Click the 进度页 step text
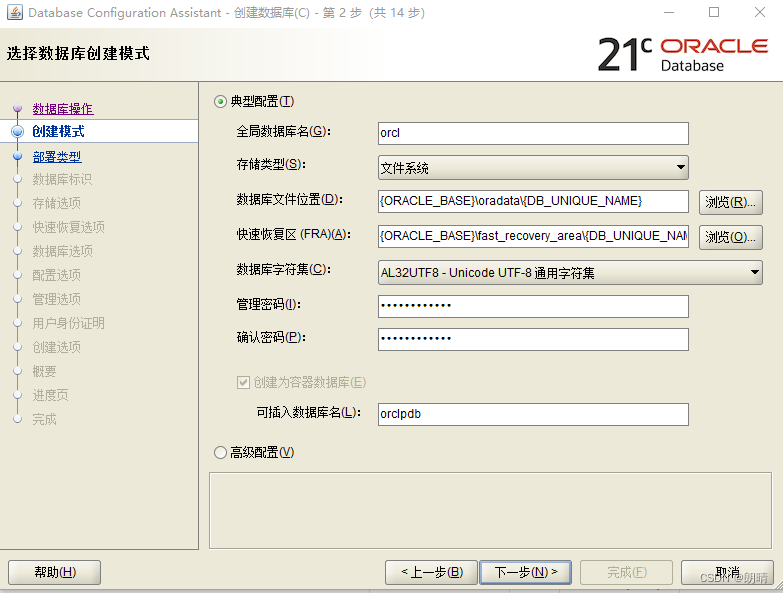783x593 pixels. coord(50,395)
